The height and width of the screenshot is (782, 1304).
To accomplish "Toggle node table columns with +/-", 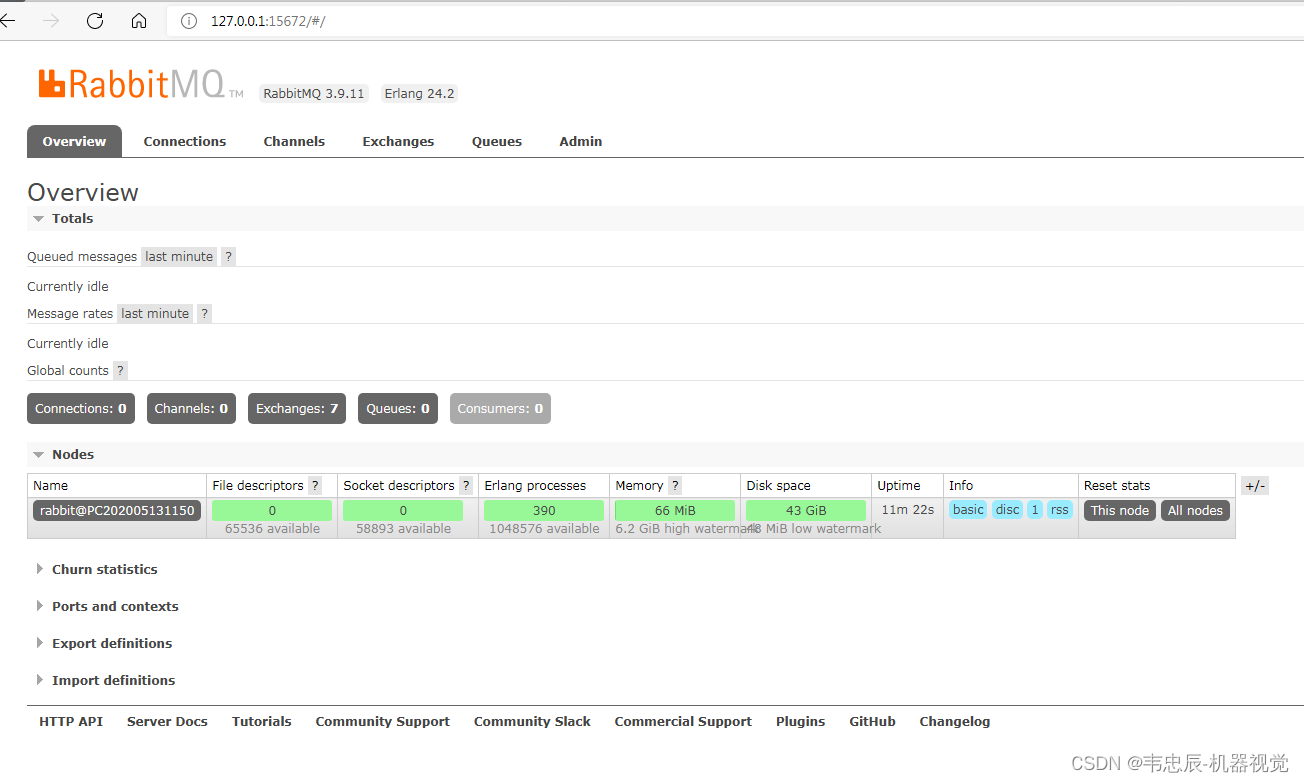I will (1255, 486).
